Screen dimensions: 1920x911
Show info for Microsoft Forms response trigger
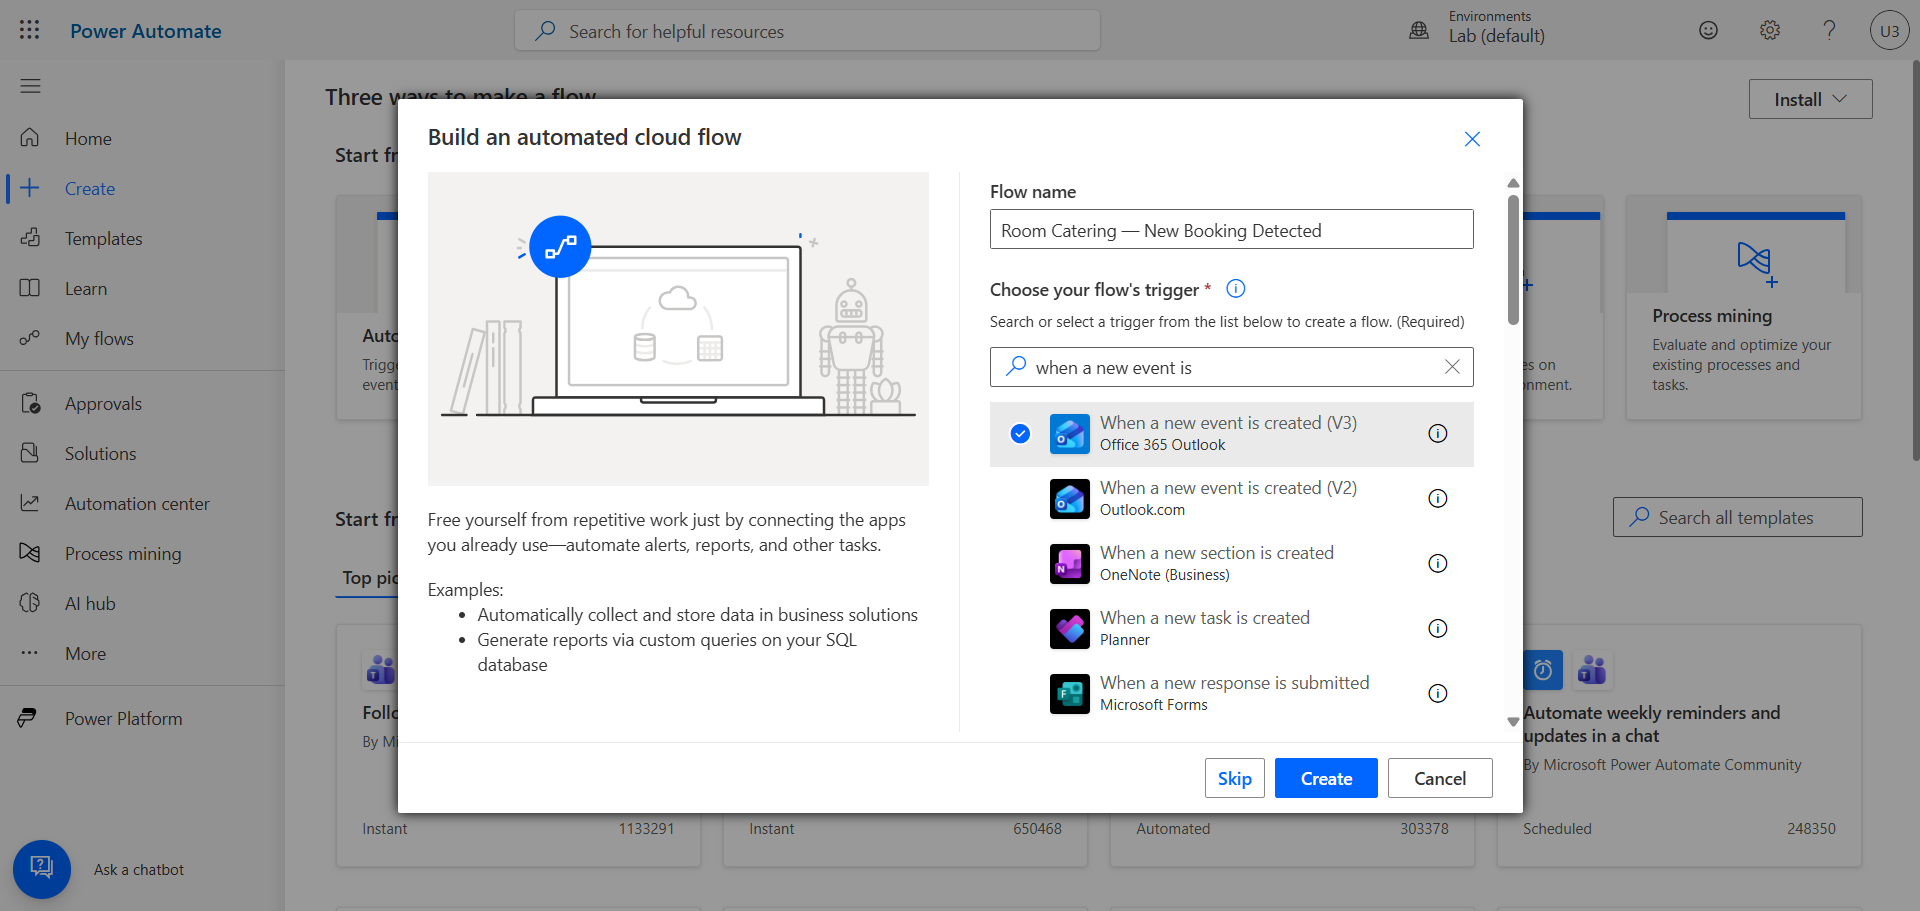[1437, 693]
